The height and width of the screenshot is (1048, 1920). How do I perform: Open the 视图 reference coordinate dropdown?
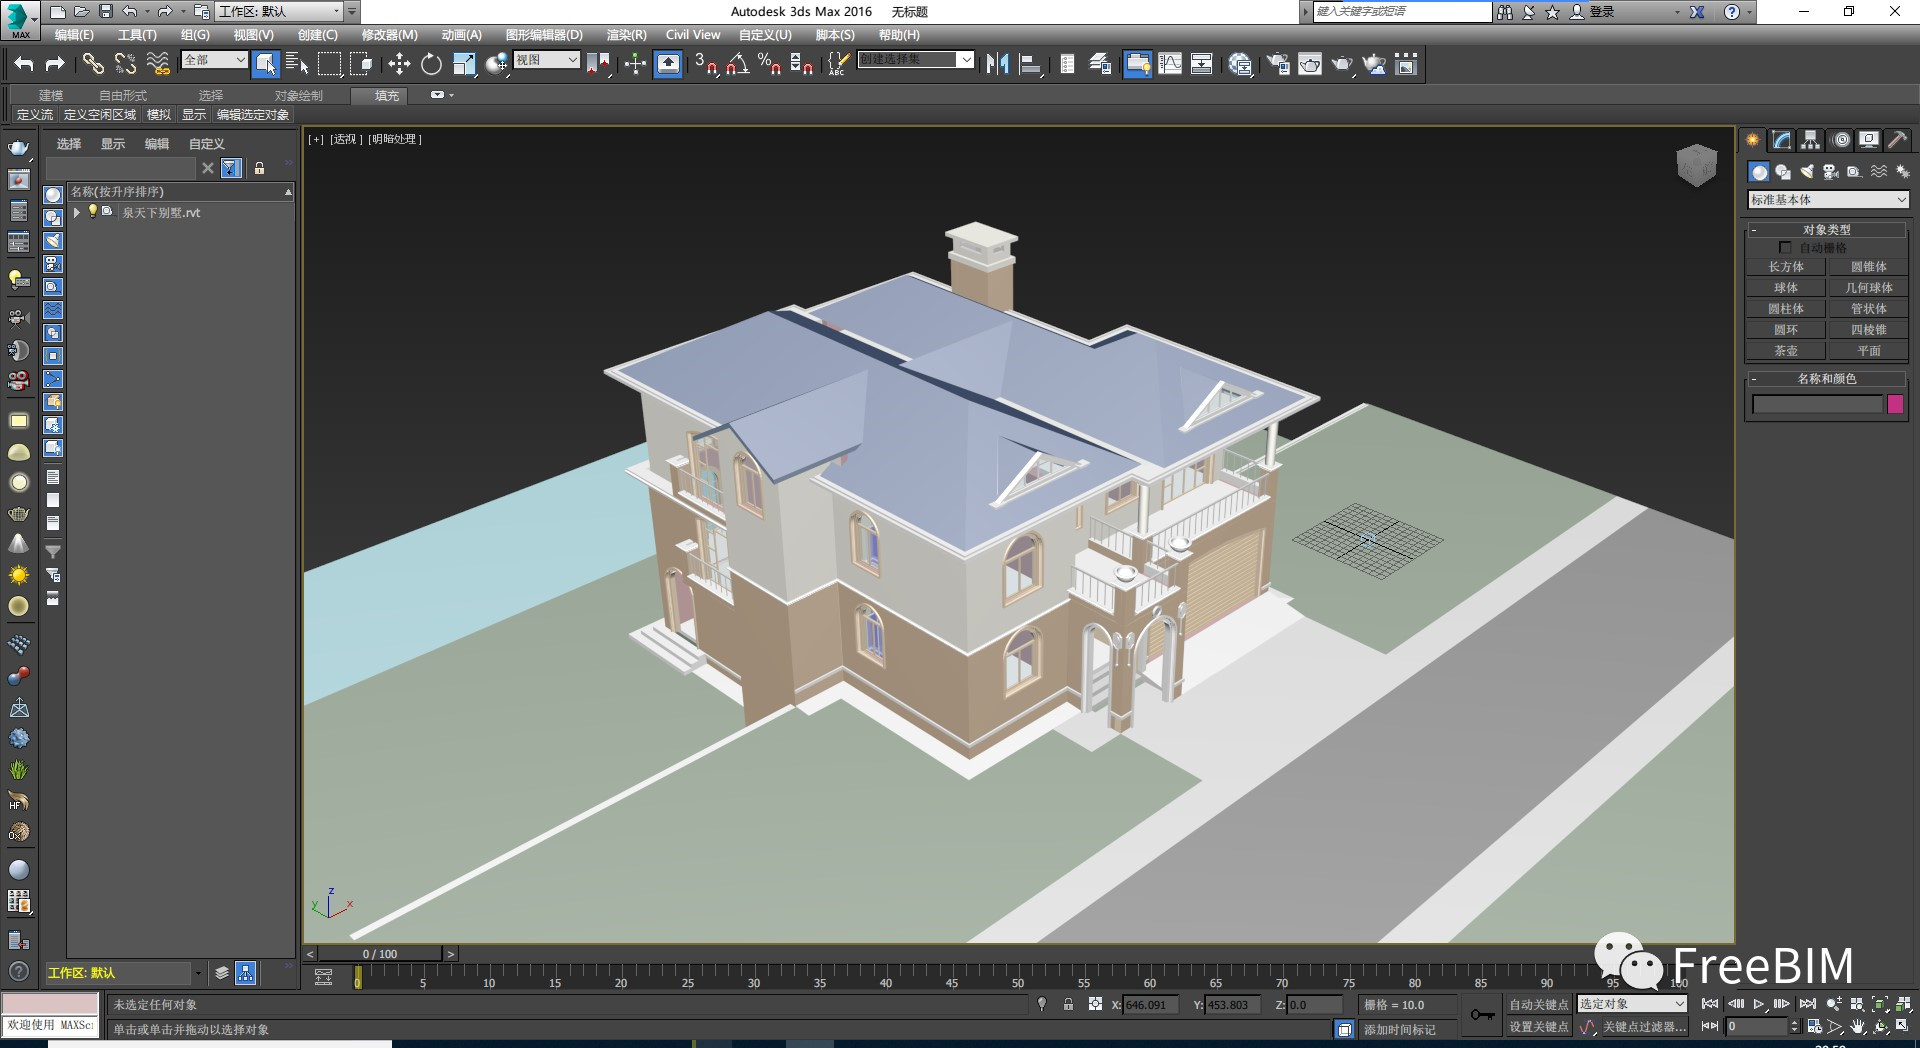546,60
